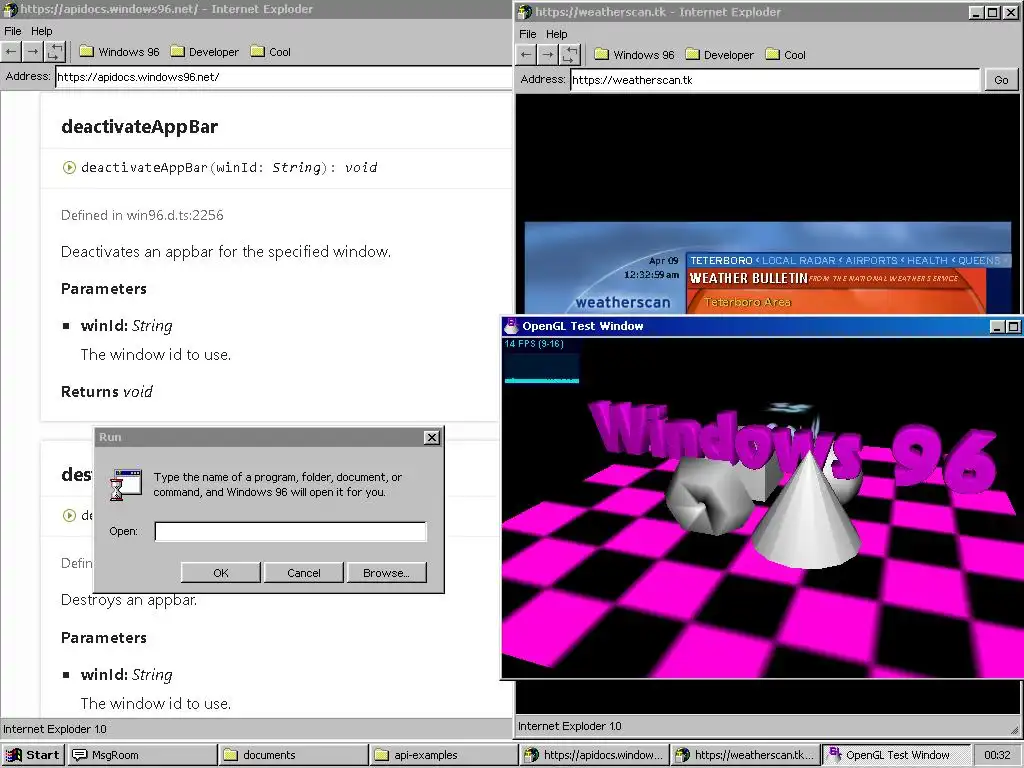Click 'Returns void' text in apidocs page
Screen dimensions: 1024x768
click(x=106, y=392)
